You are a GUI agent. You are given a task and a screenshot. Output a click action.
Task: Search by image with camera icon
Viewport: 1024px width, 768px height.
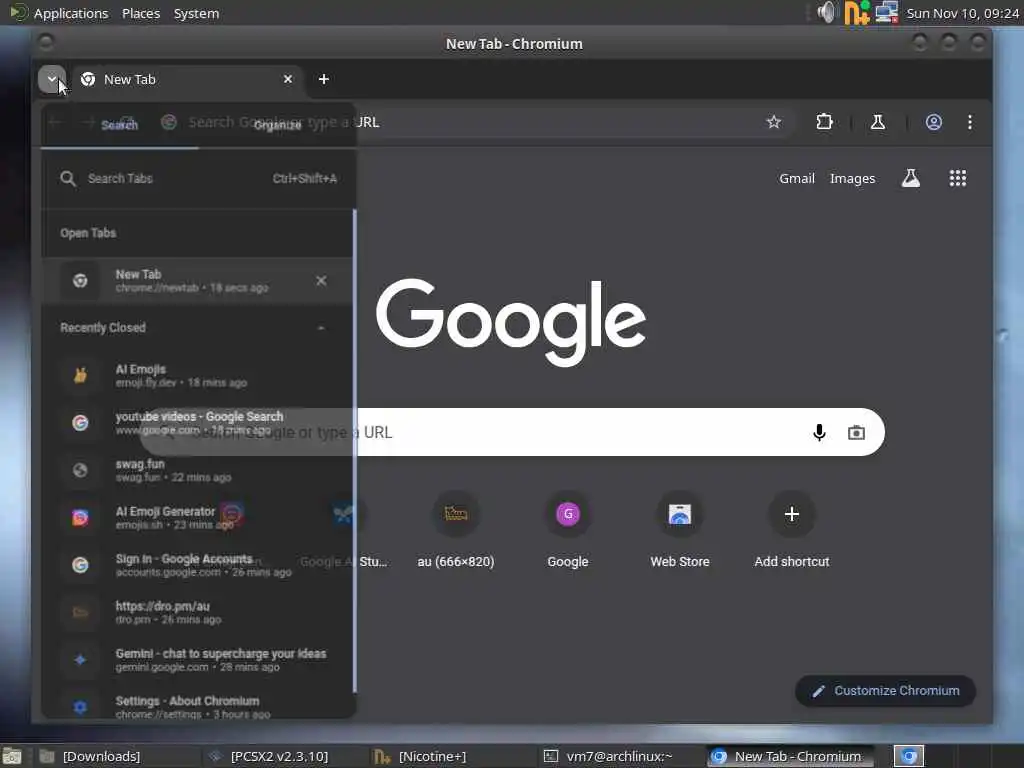click(x=856, y=432)
